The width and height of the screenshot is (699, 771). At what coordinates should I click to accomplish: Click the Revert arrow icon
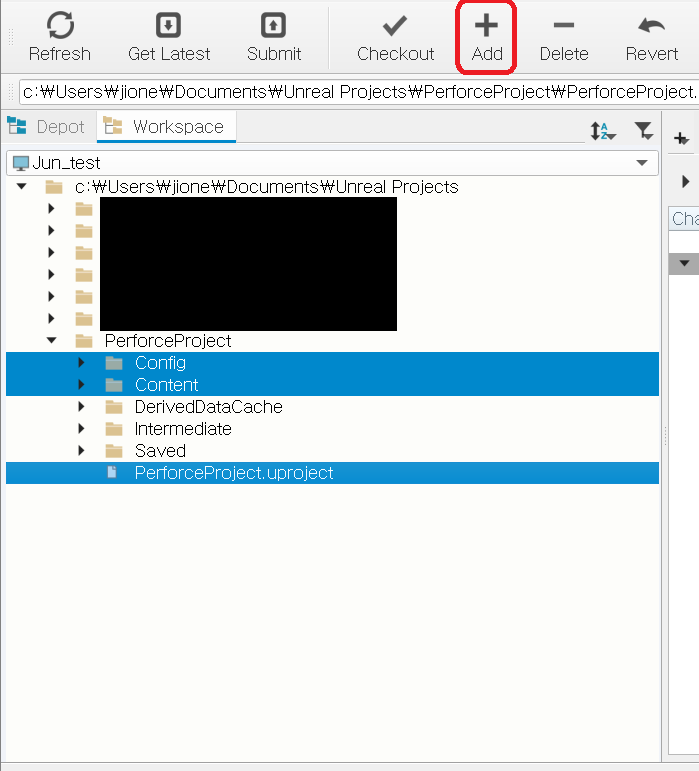click(651, 26)
